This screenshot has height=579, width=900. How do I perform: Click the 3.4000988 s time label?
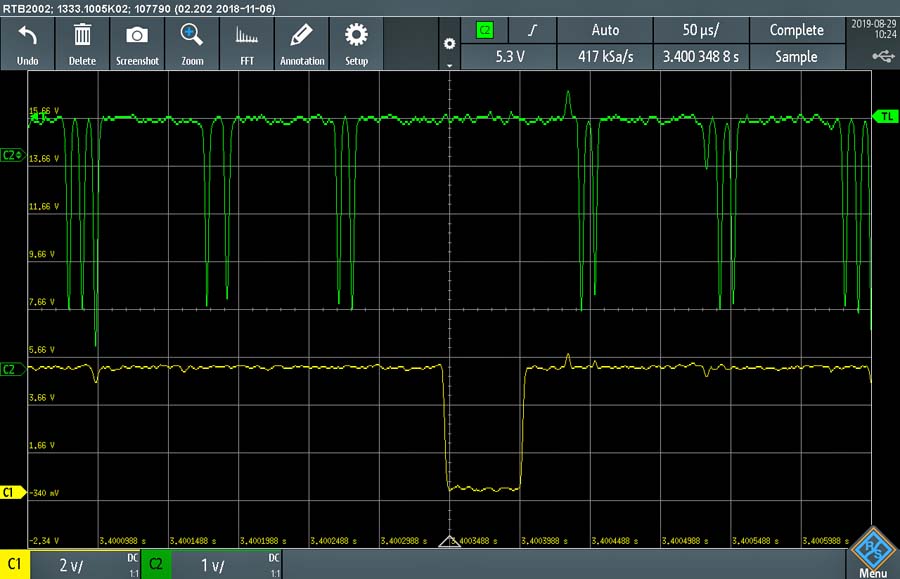tap(123, 541)
